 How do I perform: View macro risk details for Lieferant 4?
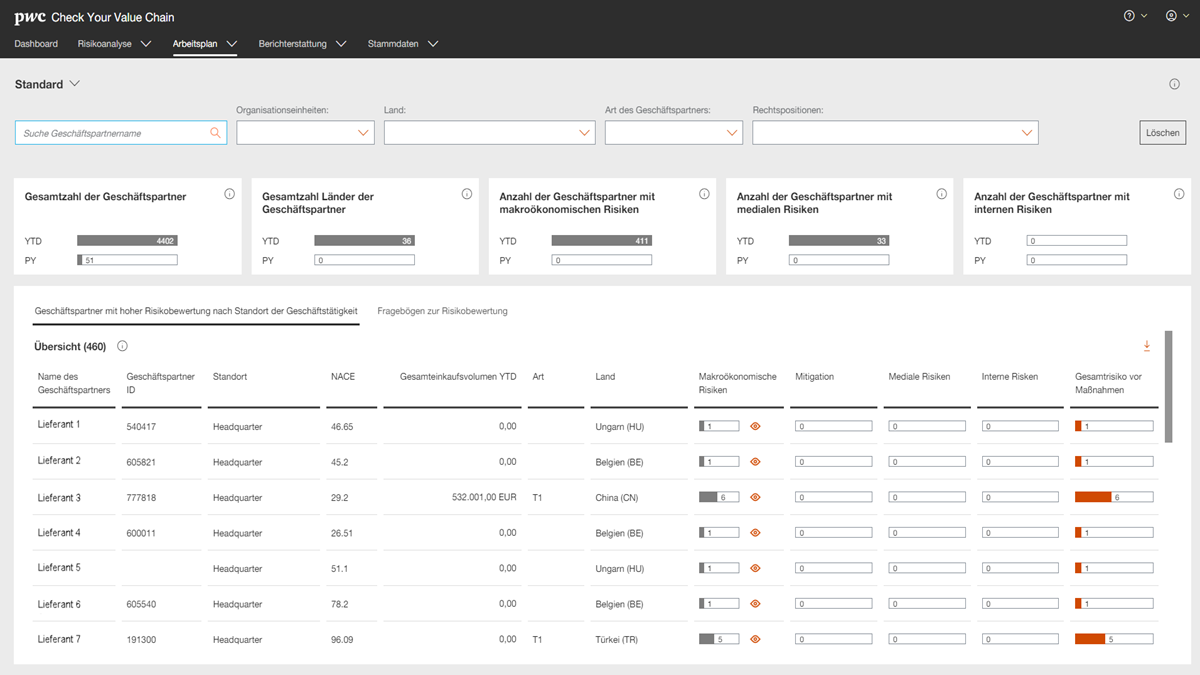[x=756, y=533]
